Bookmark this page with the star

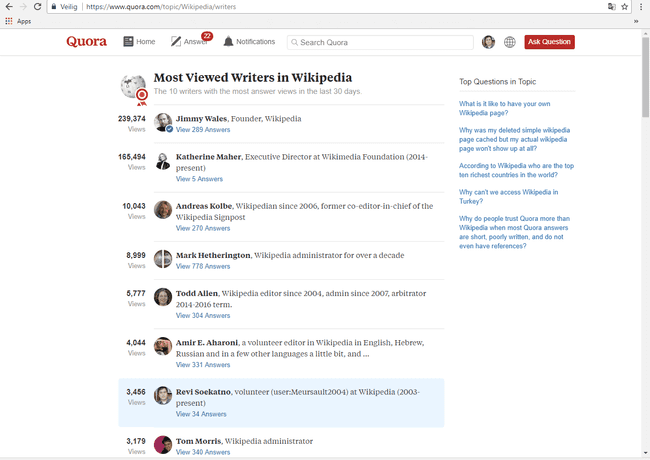[x=624, y=7]
